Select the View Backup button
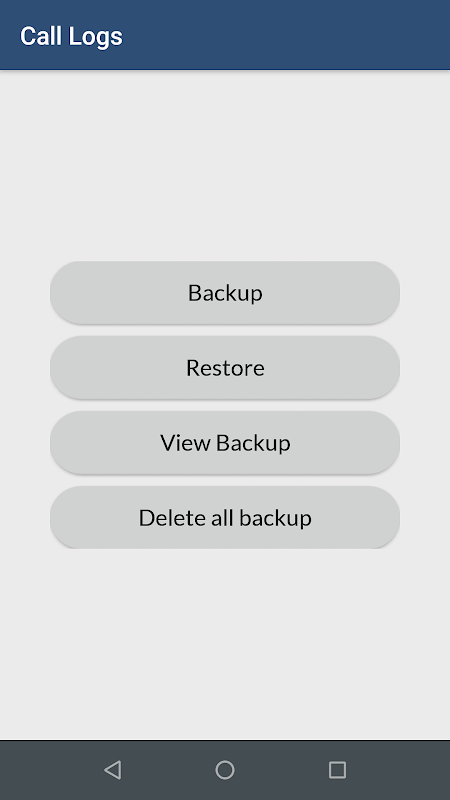 coord(225,443)
